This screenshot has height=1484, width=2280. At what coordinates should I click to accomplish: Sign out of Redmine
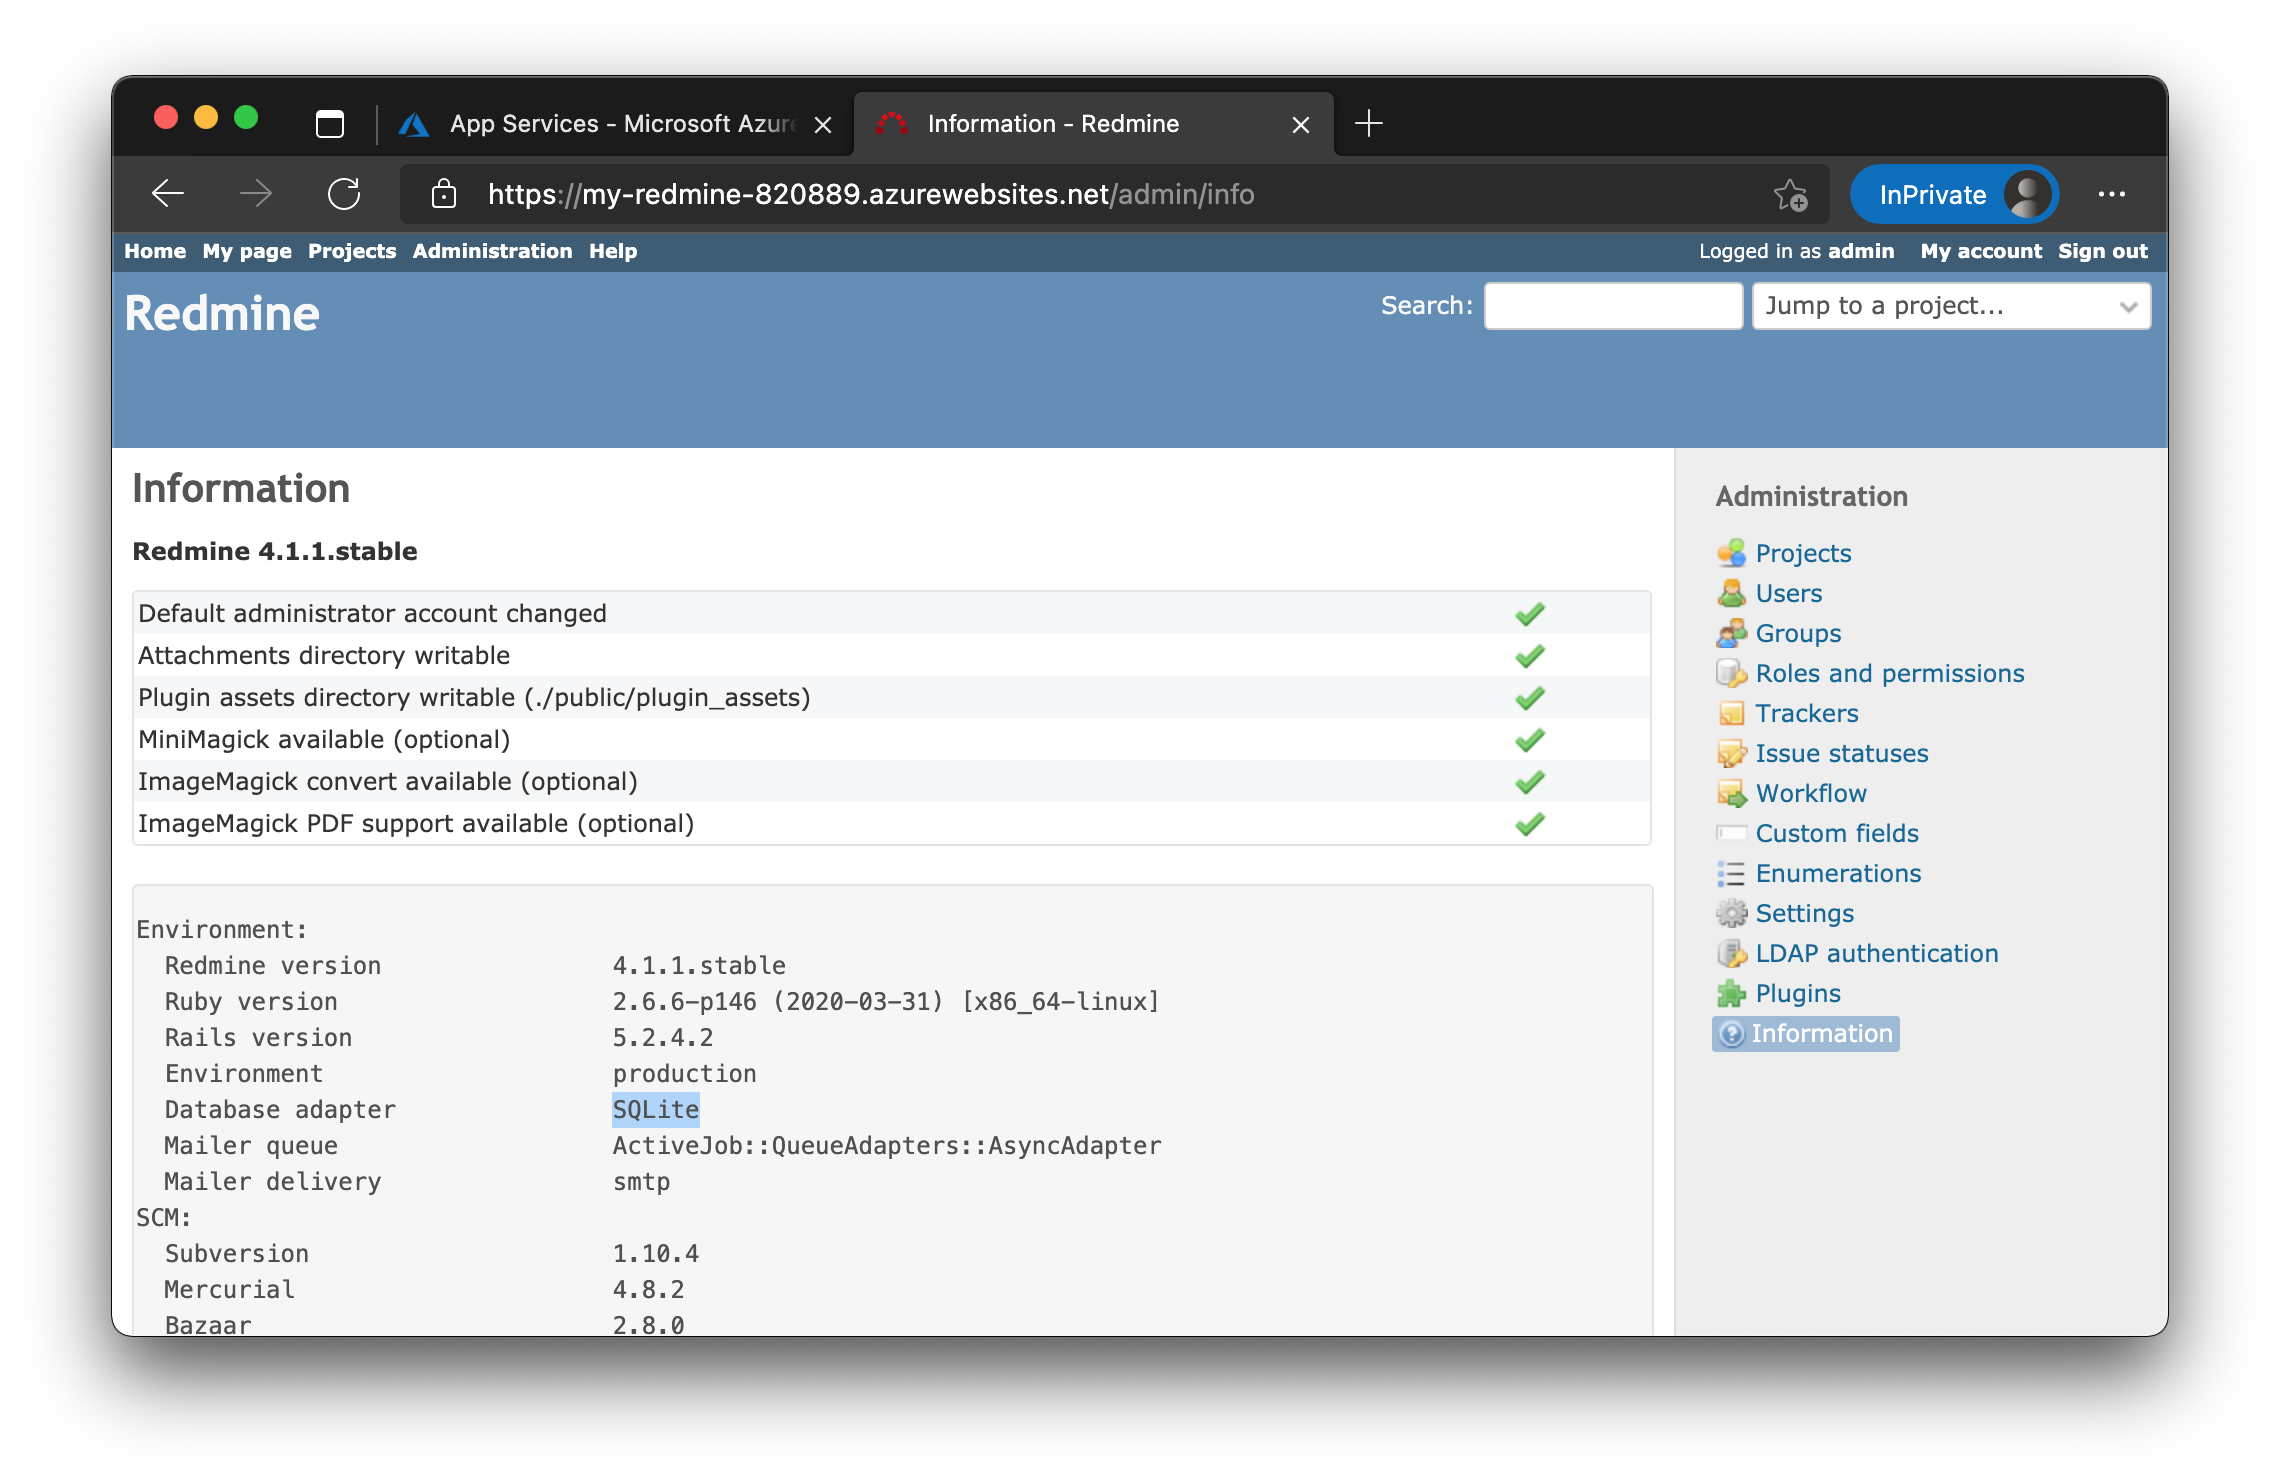2100,251
